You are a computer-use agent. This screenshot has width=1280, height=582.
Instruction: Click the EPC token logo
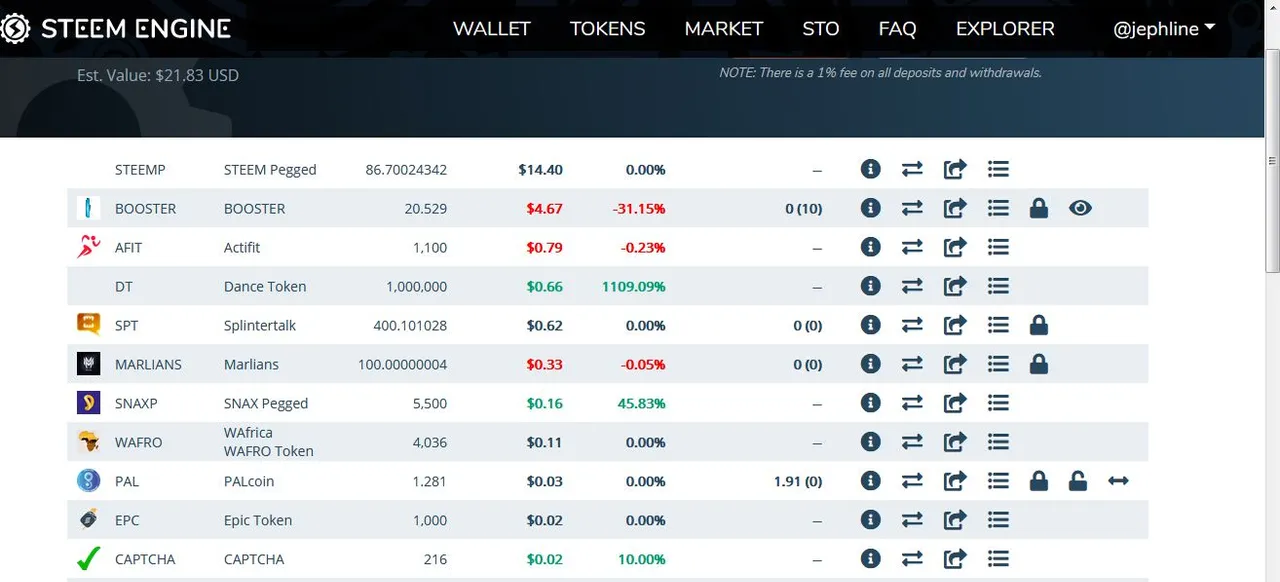tap(88, 520)
